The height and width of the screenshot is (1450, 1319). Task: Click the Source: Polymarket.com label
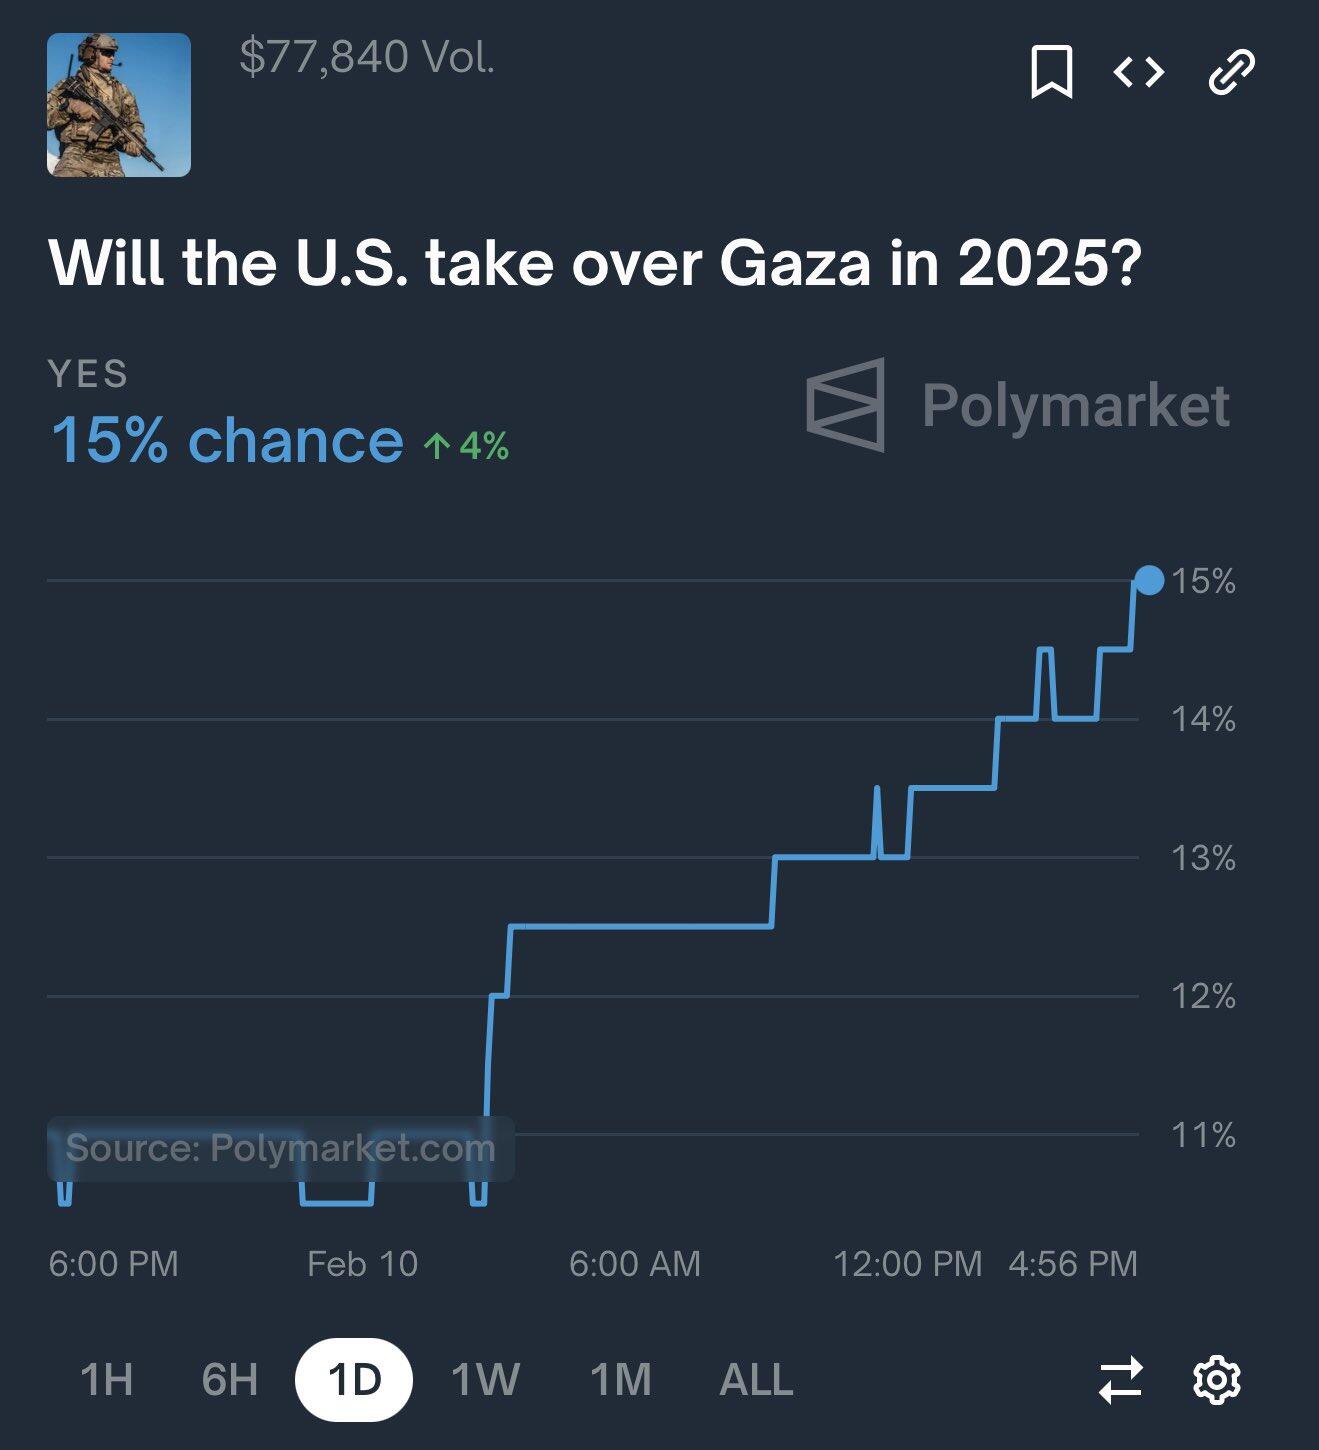280,1148
